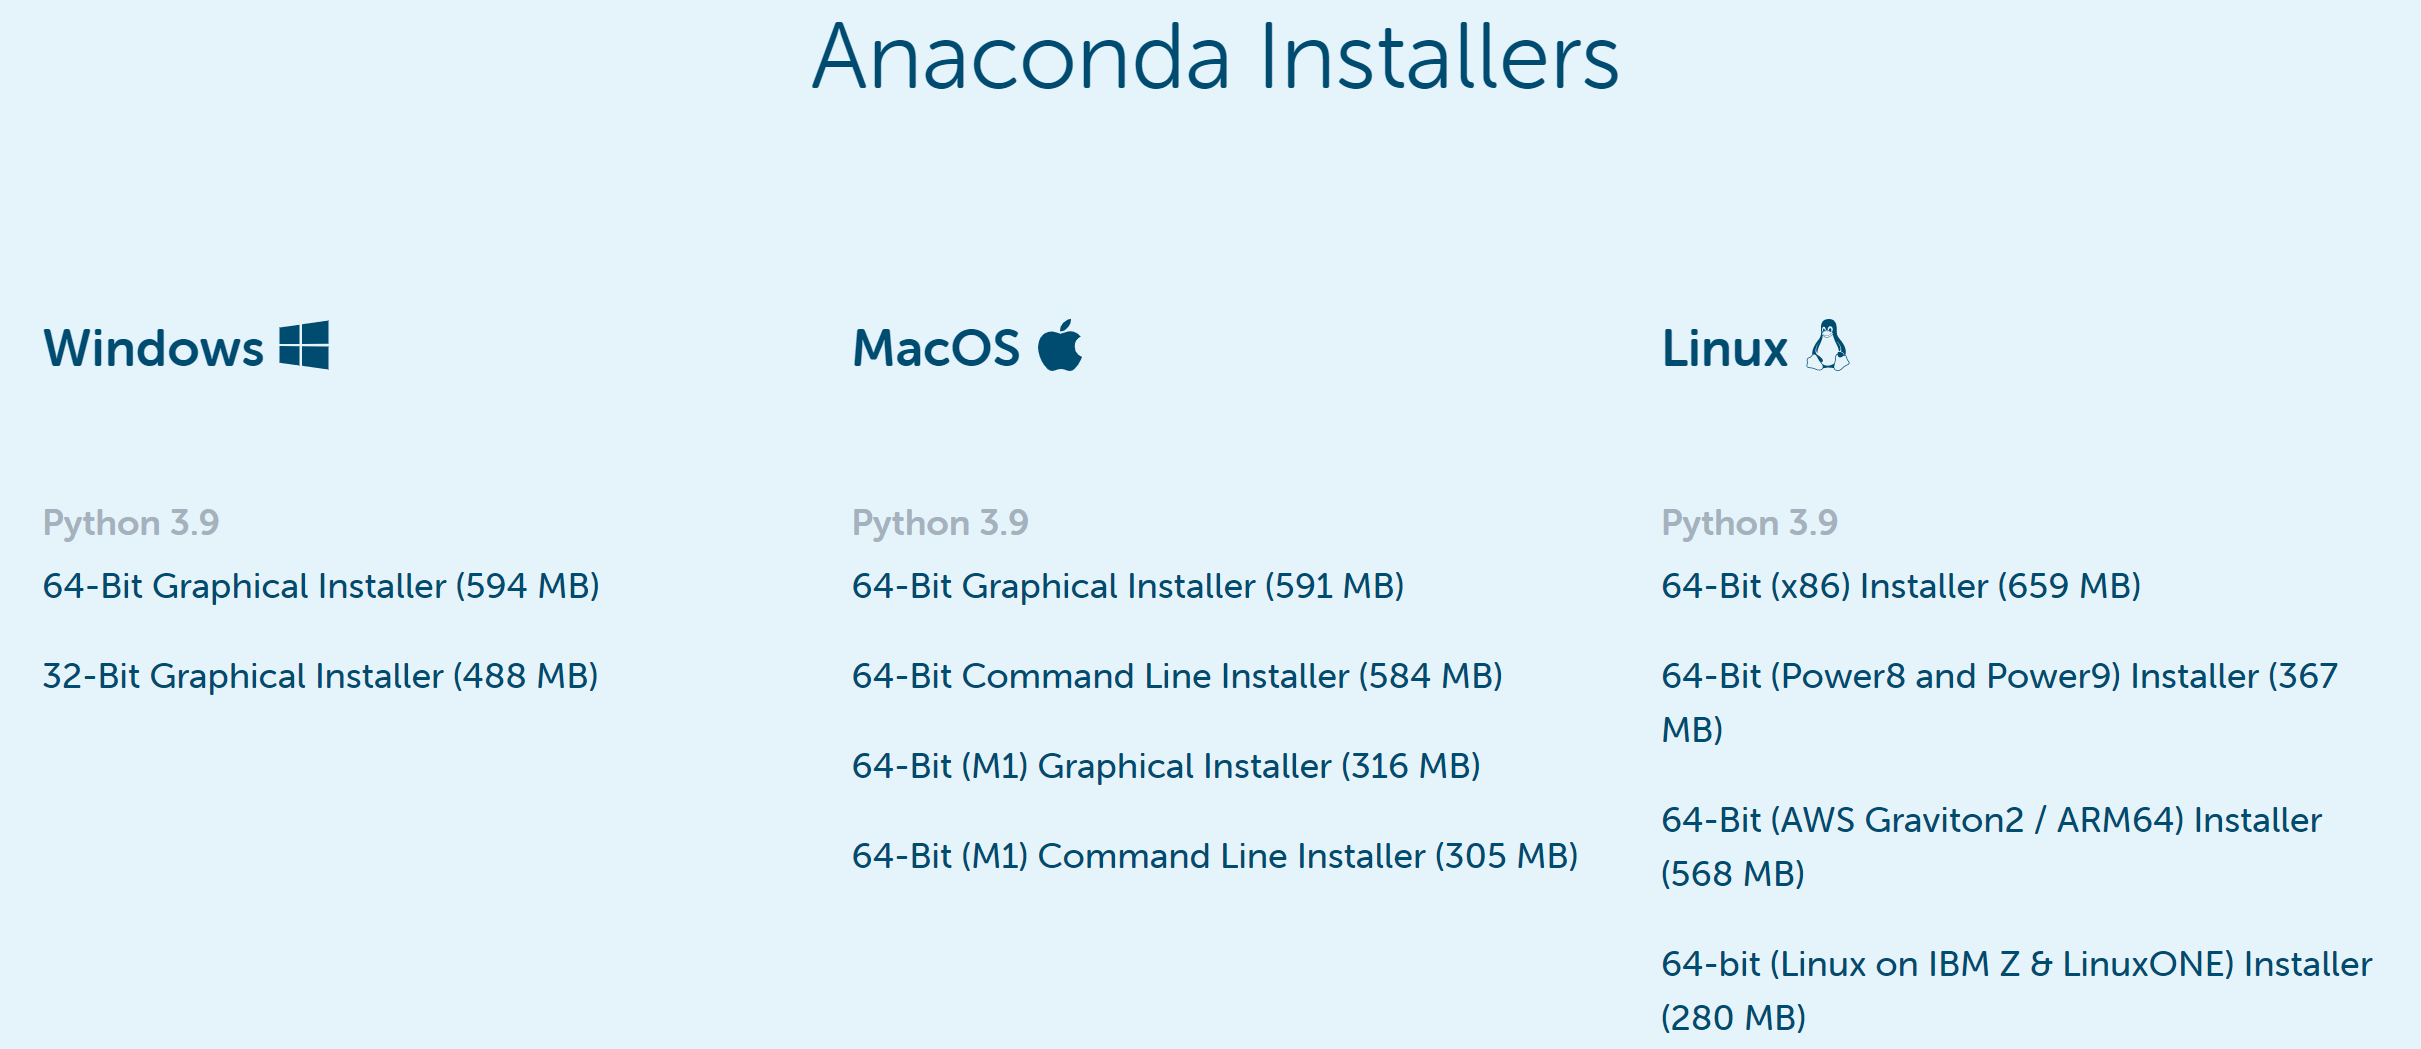
Task: Download MacOS 64-Bit Command Line Installer
Action: pyautogui.click(x=1177, y=676)
